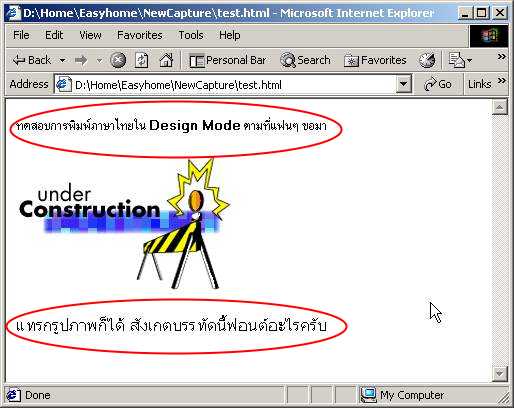Click the Windows logo throbber
Screen dimensions: 514x408
coord(489,36)
